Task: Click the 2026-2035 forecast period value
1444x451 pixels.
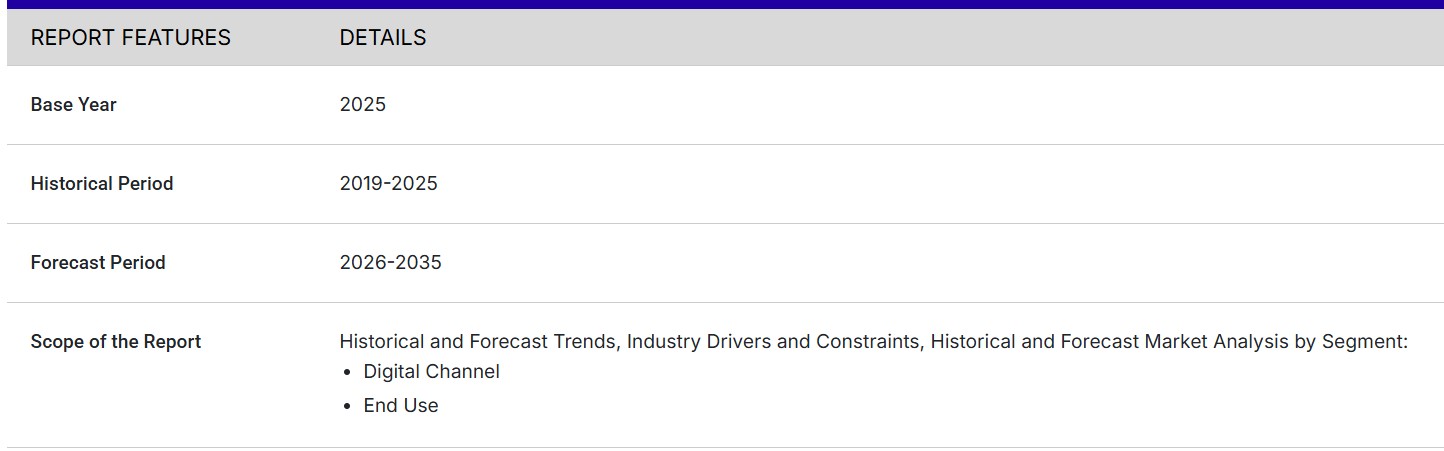Action: 390,263
